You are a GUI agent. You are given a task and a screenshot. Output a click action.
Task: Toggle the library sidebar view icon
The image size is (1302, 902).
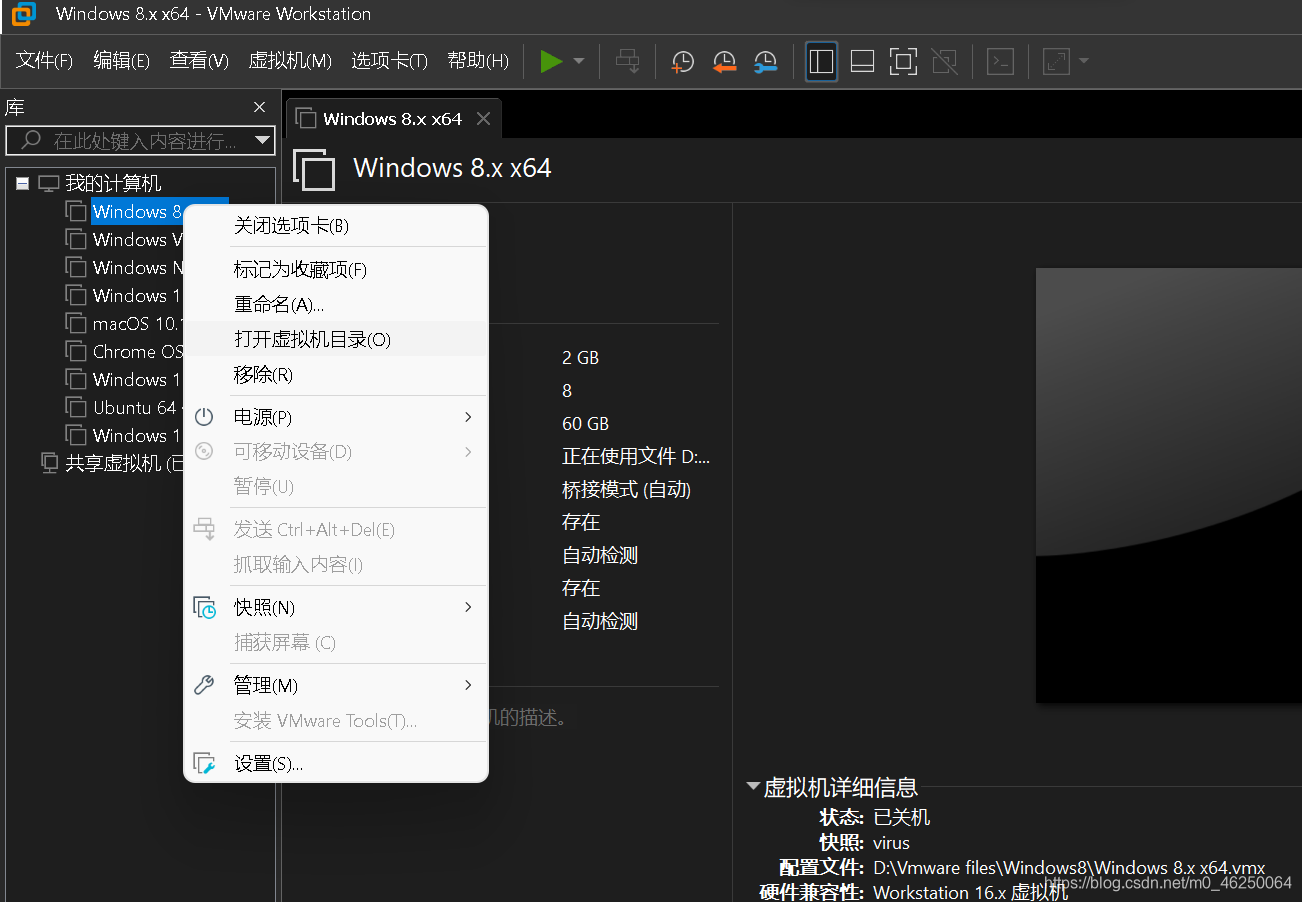821,61
